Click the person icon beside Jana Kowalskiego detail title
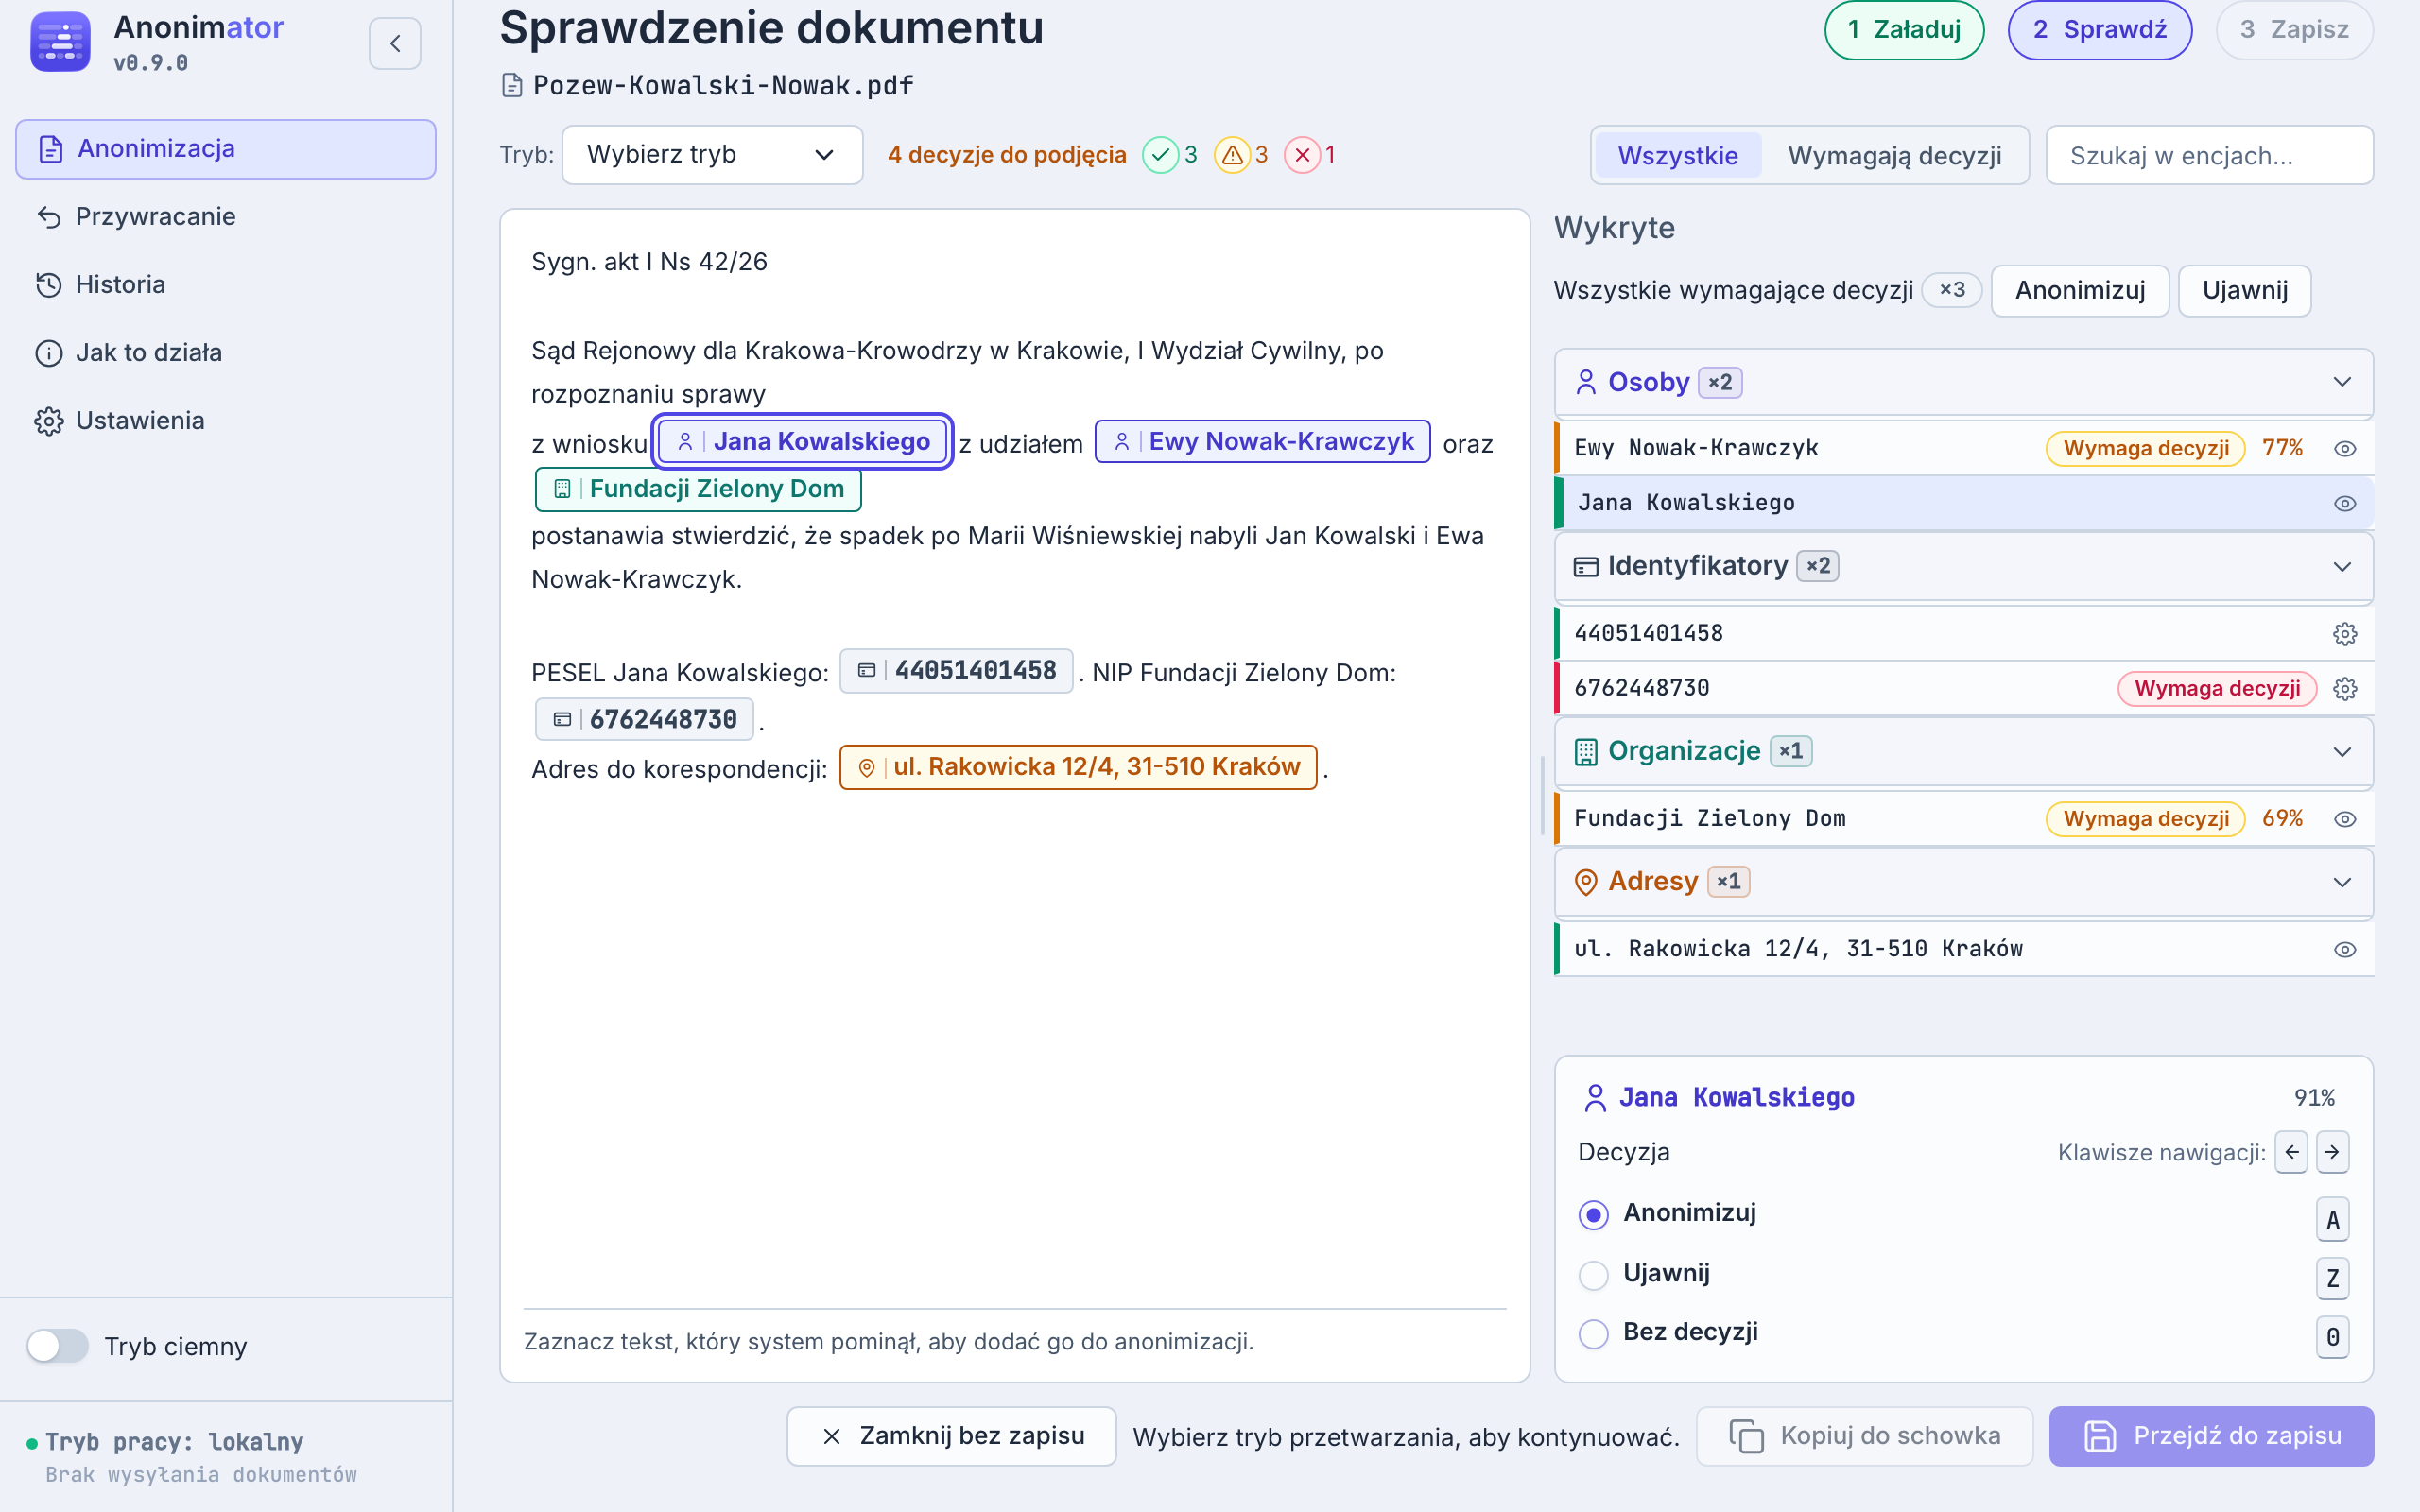The height and width of the screenshot is (1512, 2420). [1595, 1098]
